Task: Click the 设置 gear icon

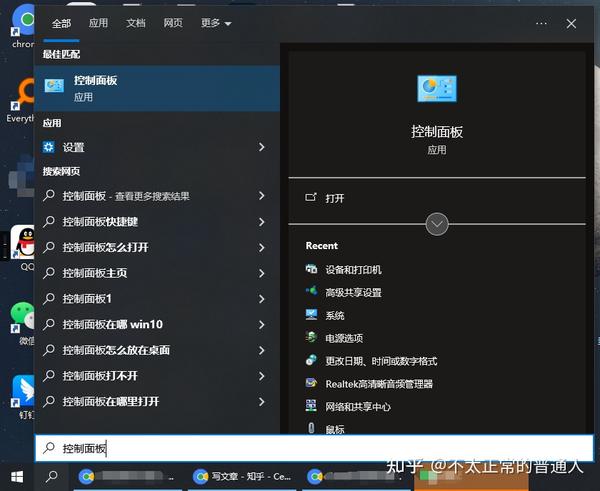Action: (x=49, y=147)
